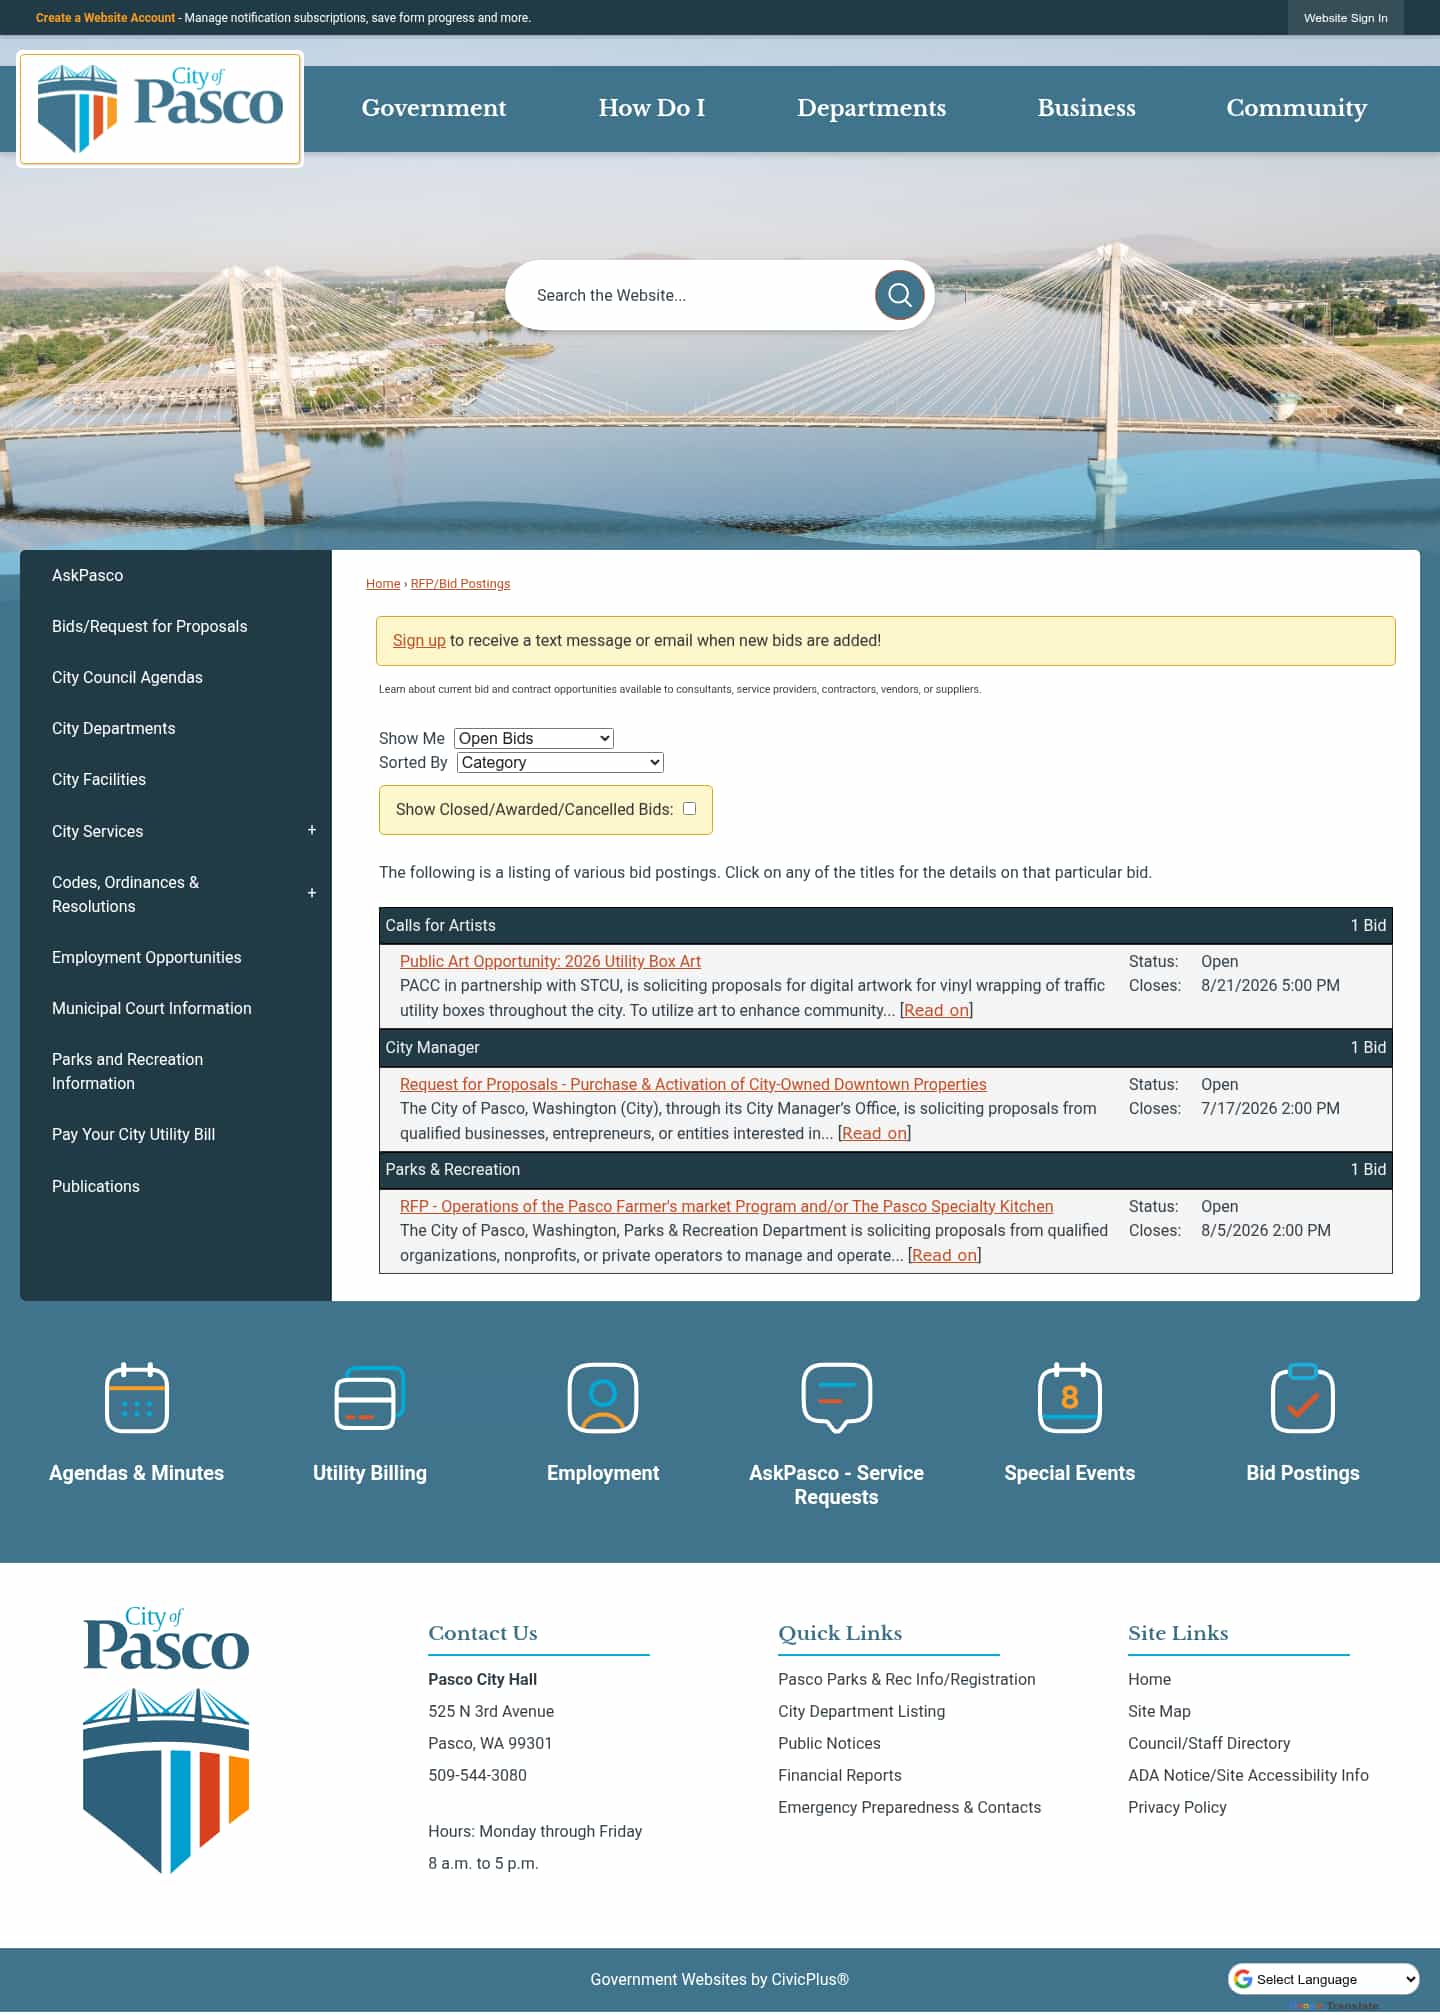Select Pay Your City Utility Bill
This screenshot has height=2015, width=1440.
click(134, 1134)
